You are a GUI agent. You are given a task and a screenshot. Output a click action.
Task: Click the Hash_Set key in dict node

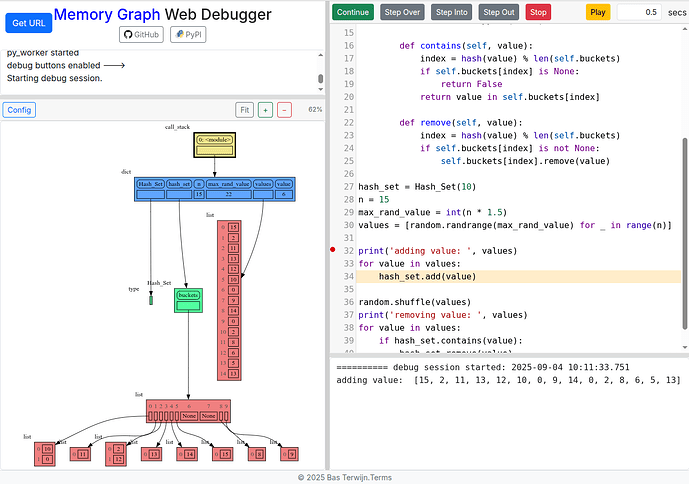pyautogui.click(x=150, y=184)
